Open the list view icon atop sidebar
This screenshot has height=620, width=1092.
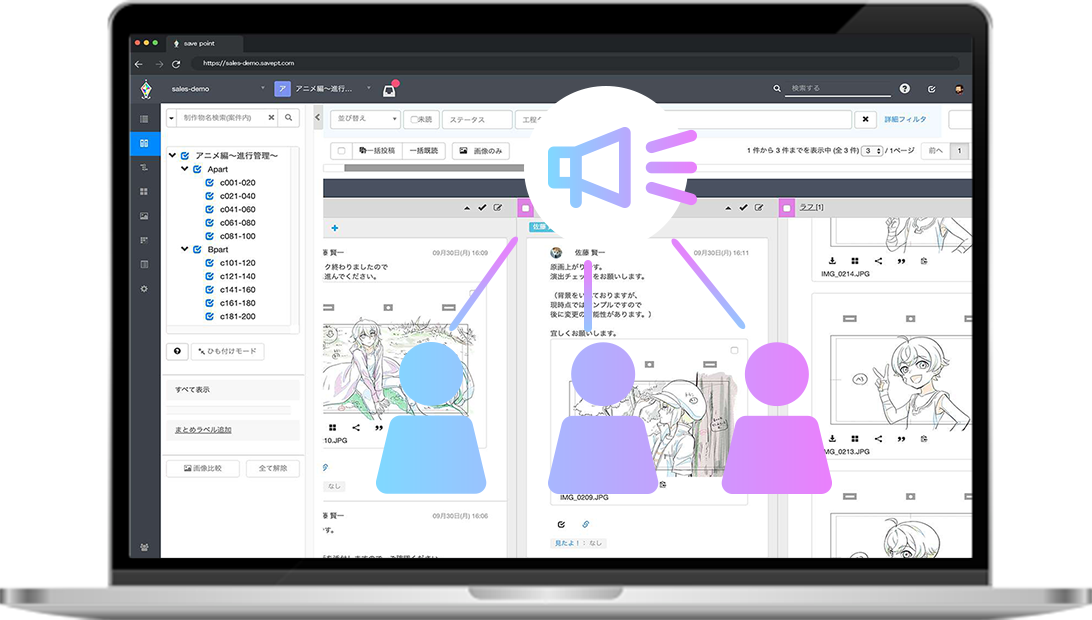144,119
